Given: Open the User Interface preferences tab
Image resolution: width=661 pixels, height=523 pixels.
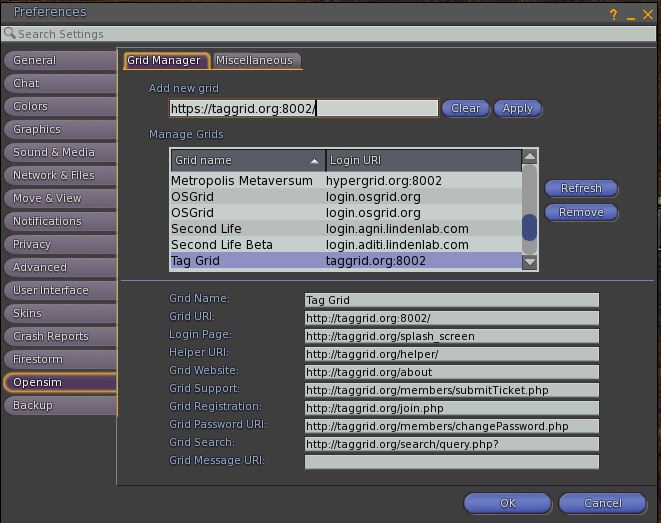Looking at the screenshot, I should point(60,290).
